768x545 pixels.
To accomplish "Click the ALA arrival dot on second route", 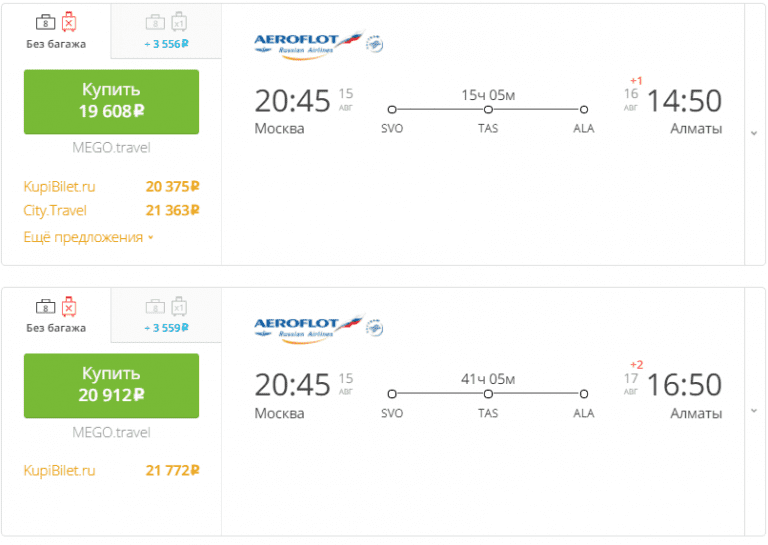I will (x=583, y=393).
